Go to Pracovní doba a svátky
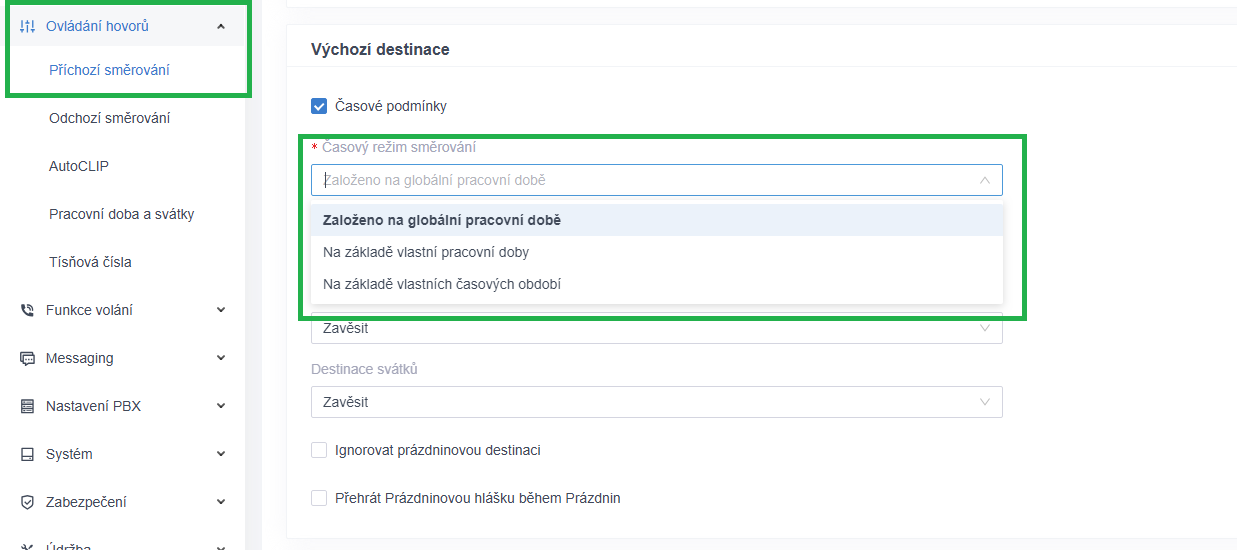This screenshot has width=1237, height=550. coord(122,214)
